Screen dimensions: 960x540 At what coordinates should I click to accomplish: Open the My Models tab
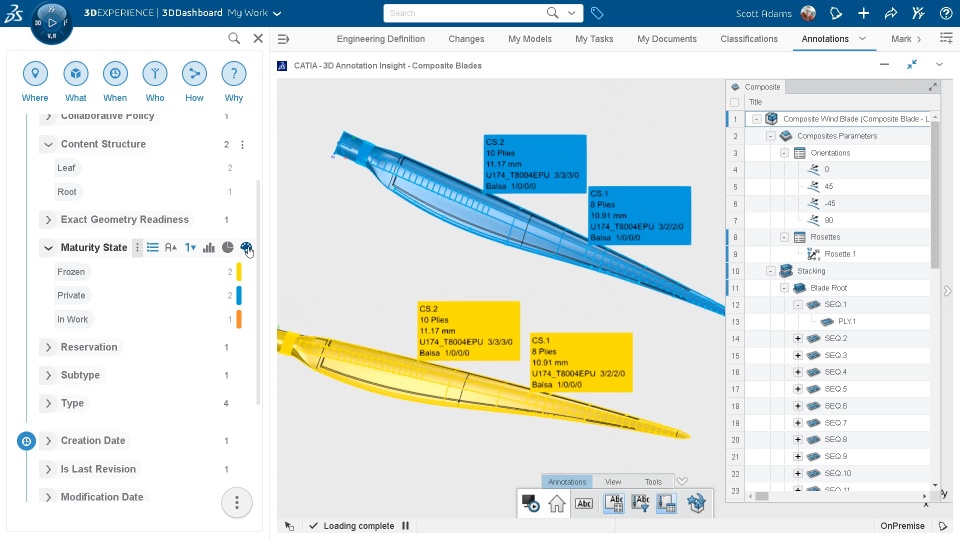coord(530,39)
